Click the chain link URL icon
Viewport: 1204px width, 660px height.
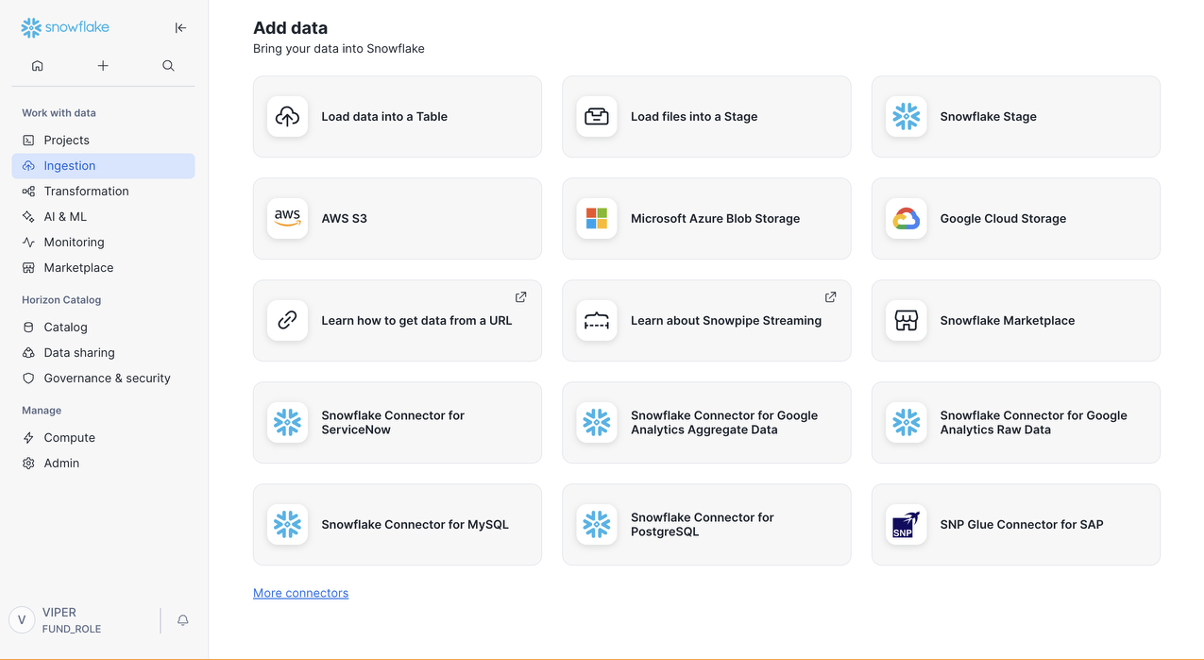288,321
